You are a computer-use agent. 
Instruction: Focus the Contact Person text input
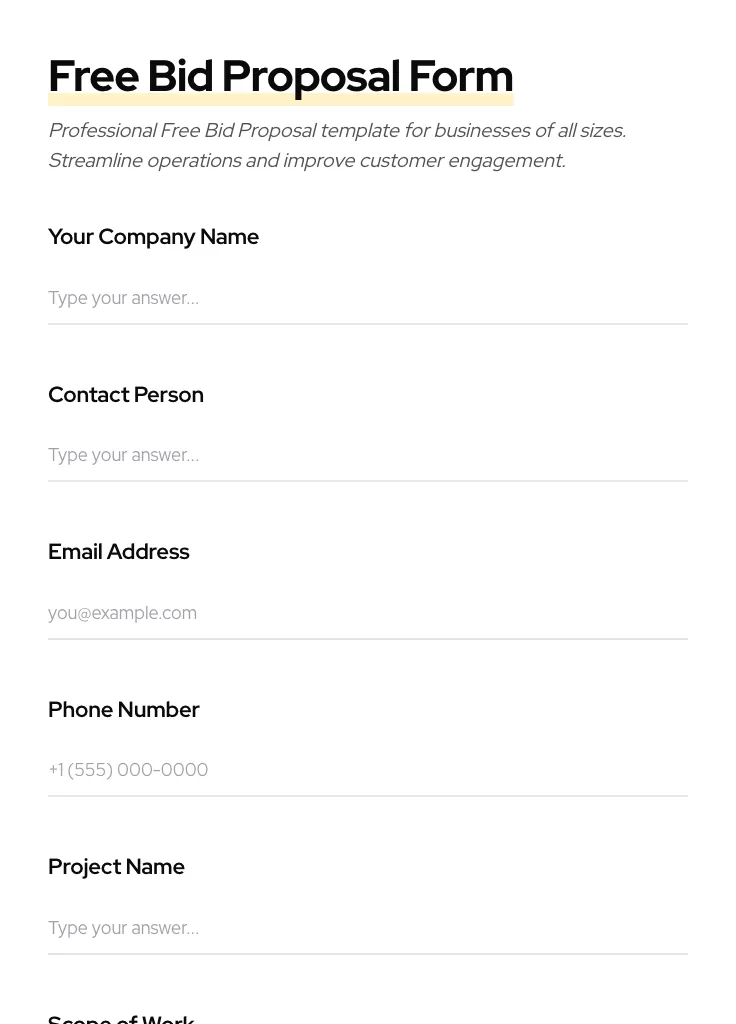[x=367, y=455]
